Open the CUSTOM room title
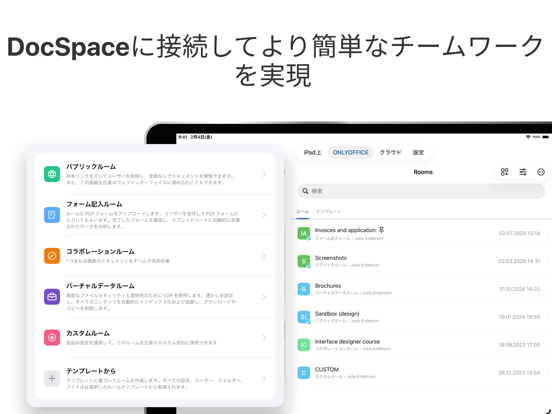552x414 pixels. point(327,369)
